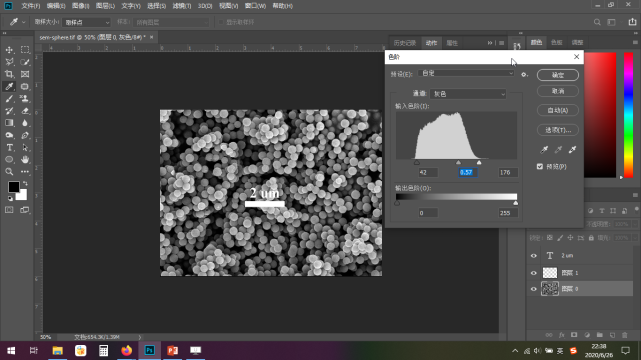Open the history panel flyout menu
The image size is (641, 360).
tap(502, 43)
